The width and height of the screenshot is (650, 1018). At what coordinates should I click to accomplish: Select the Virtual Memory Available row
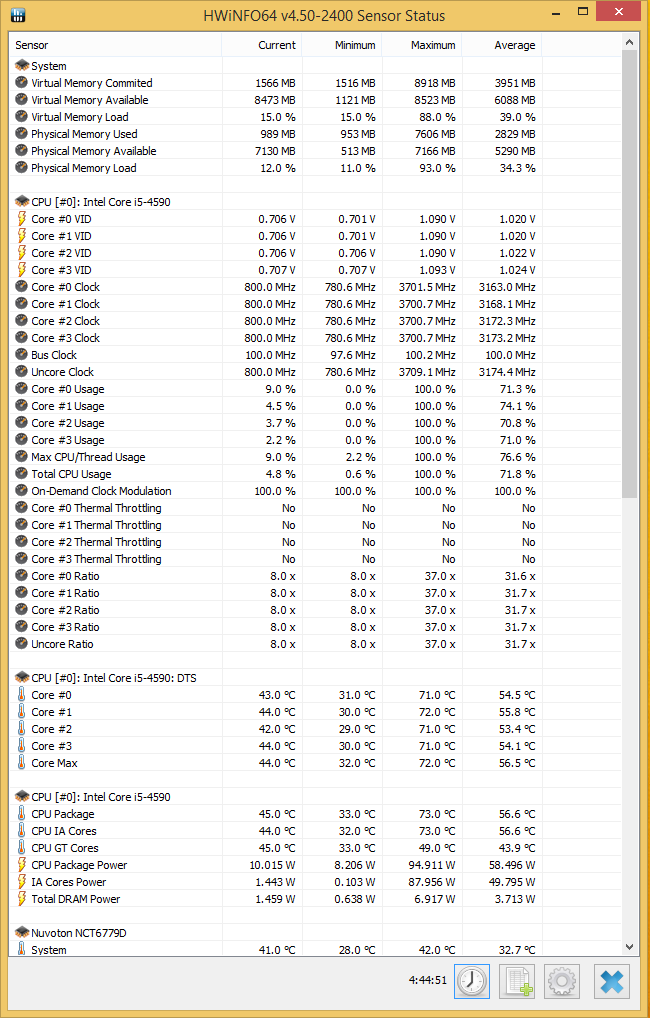click(x=315, y=100)
